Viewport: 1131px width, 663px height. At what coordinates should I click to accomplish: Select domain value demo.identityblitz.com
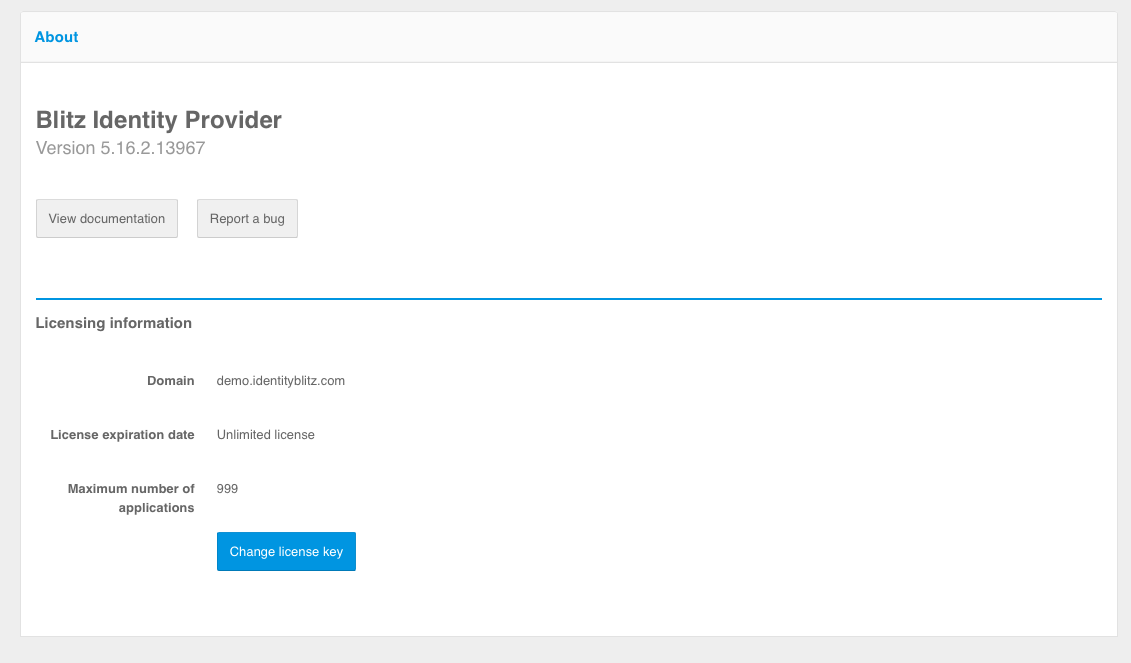click(x=281, y=381)
